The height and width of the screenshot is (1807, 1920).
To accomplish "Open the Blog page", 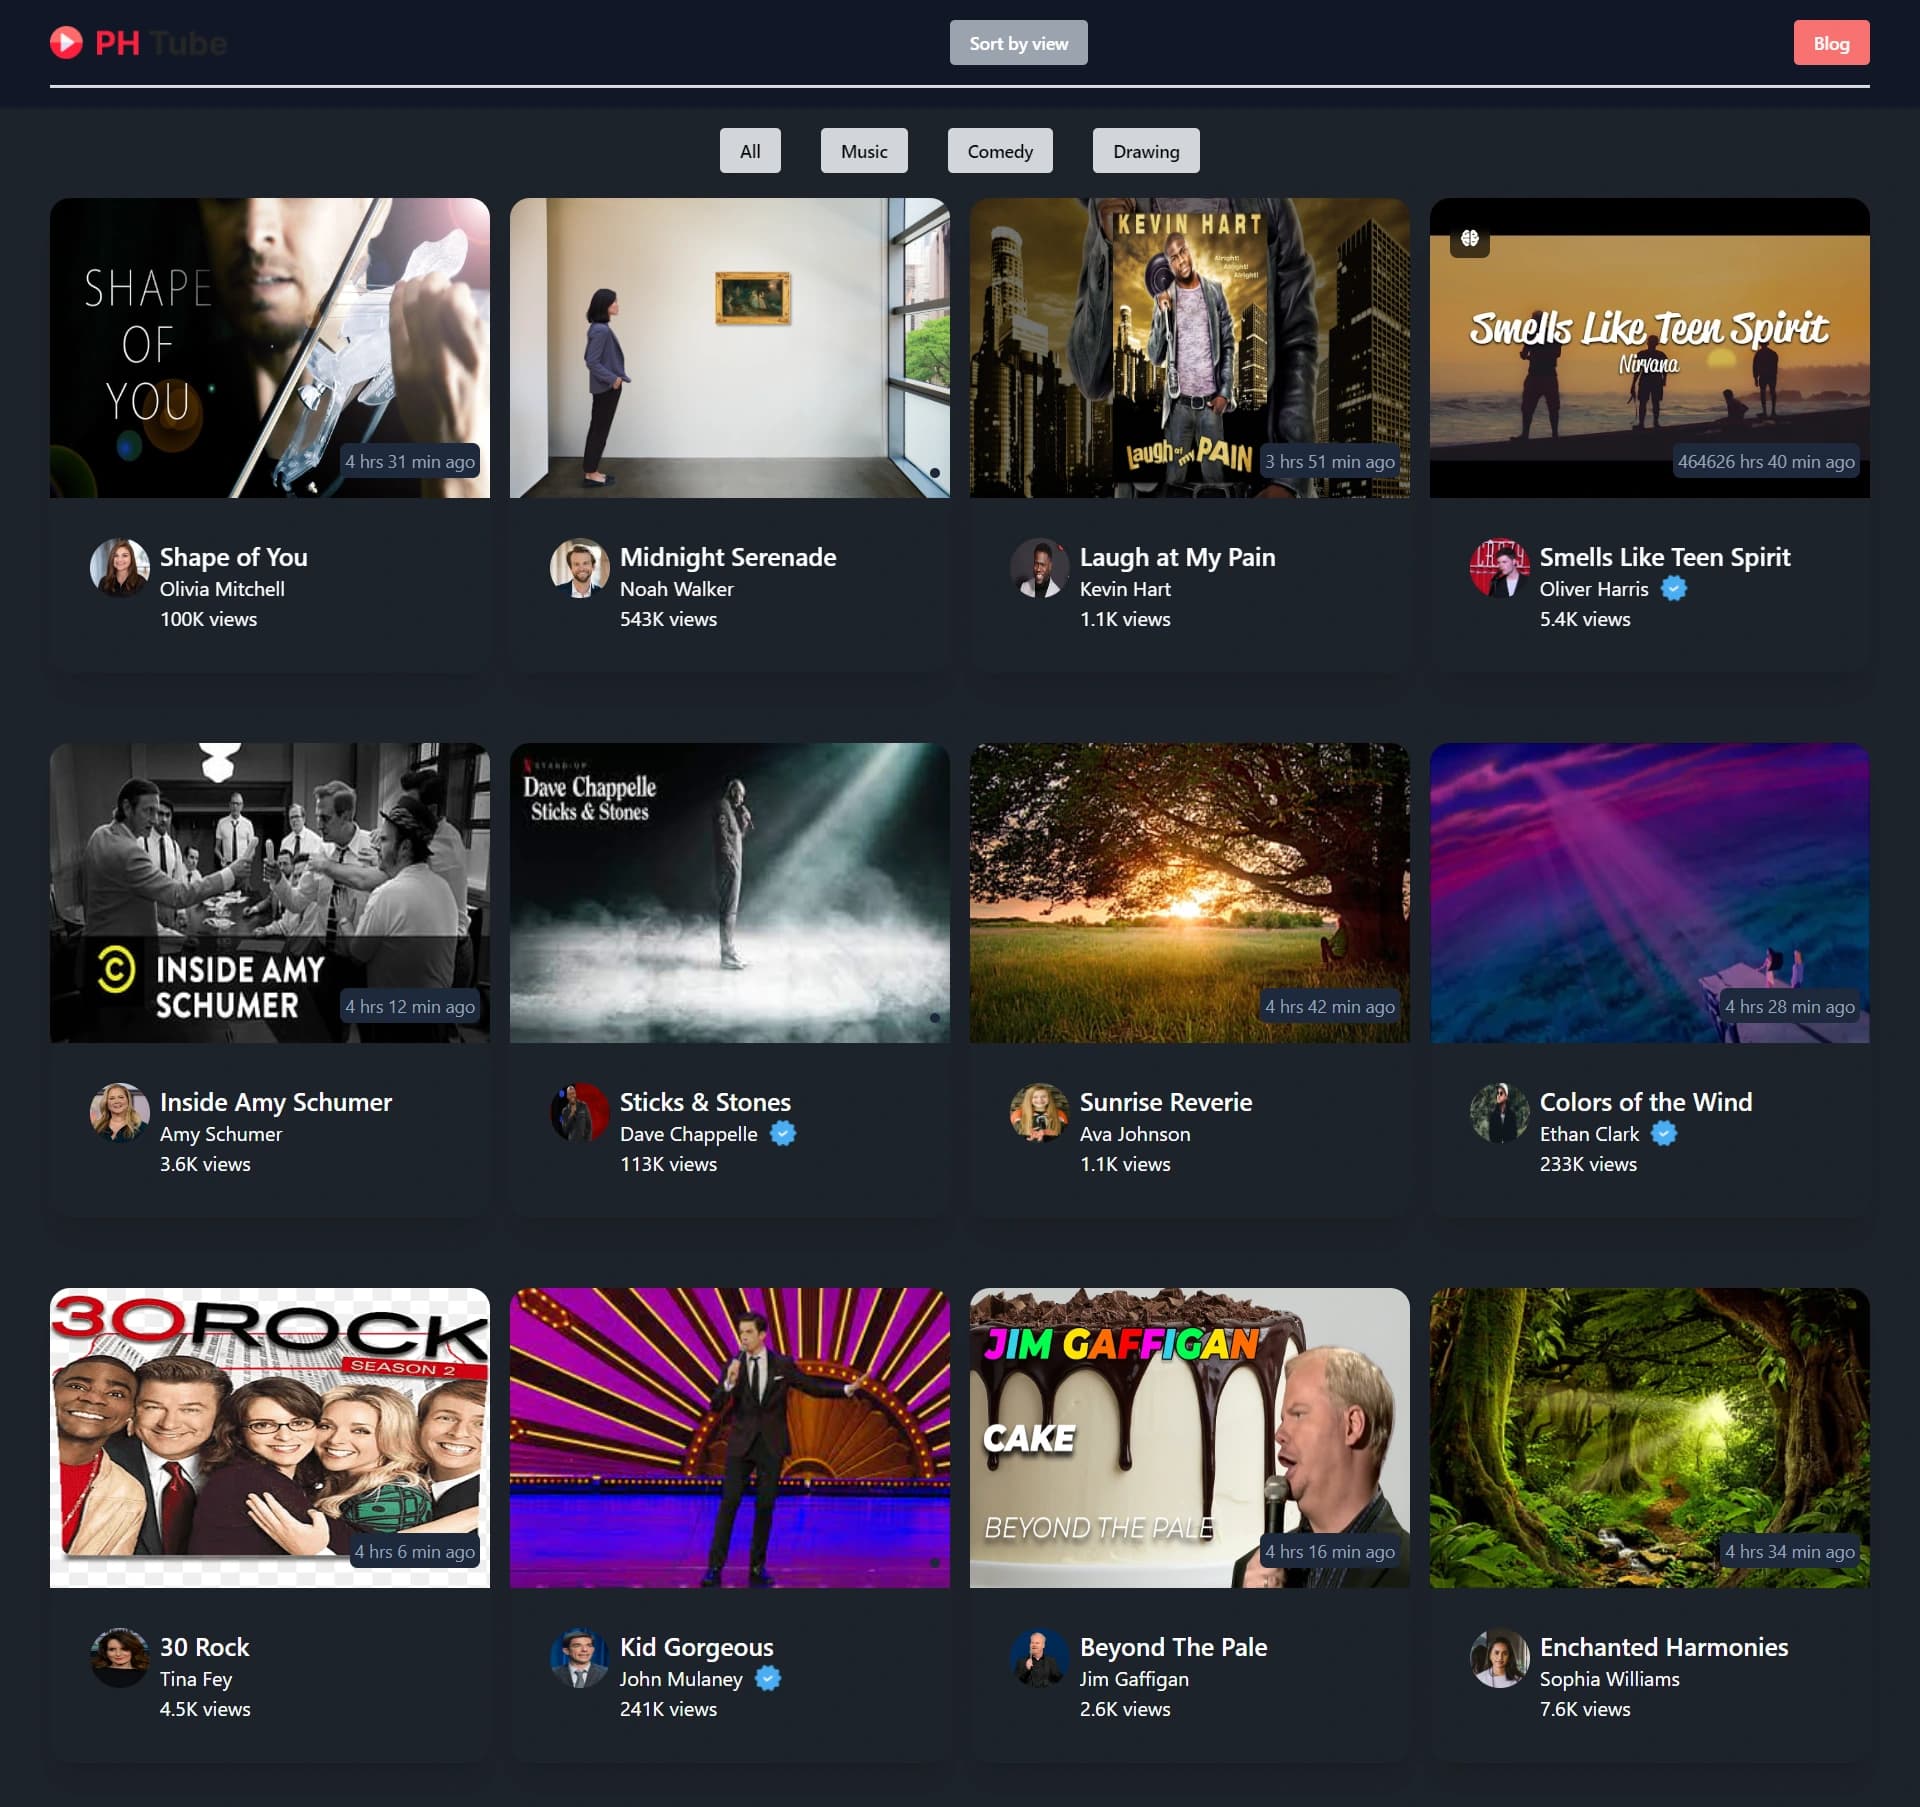I will coord(1831,43).
